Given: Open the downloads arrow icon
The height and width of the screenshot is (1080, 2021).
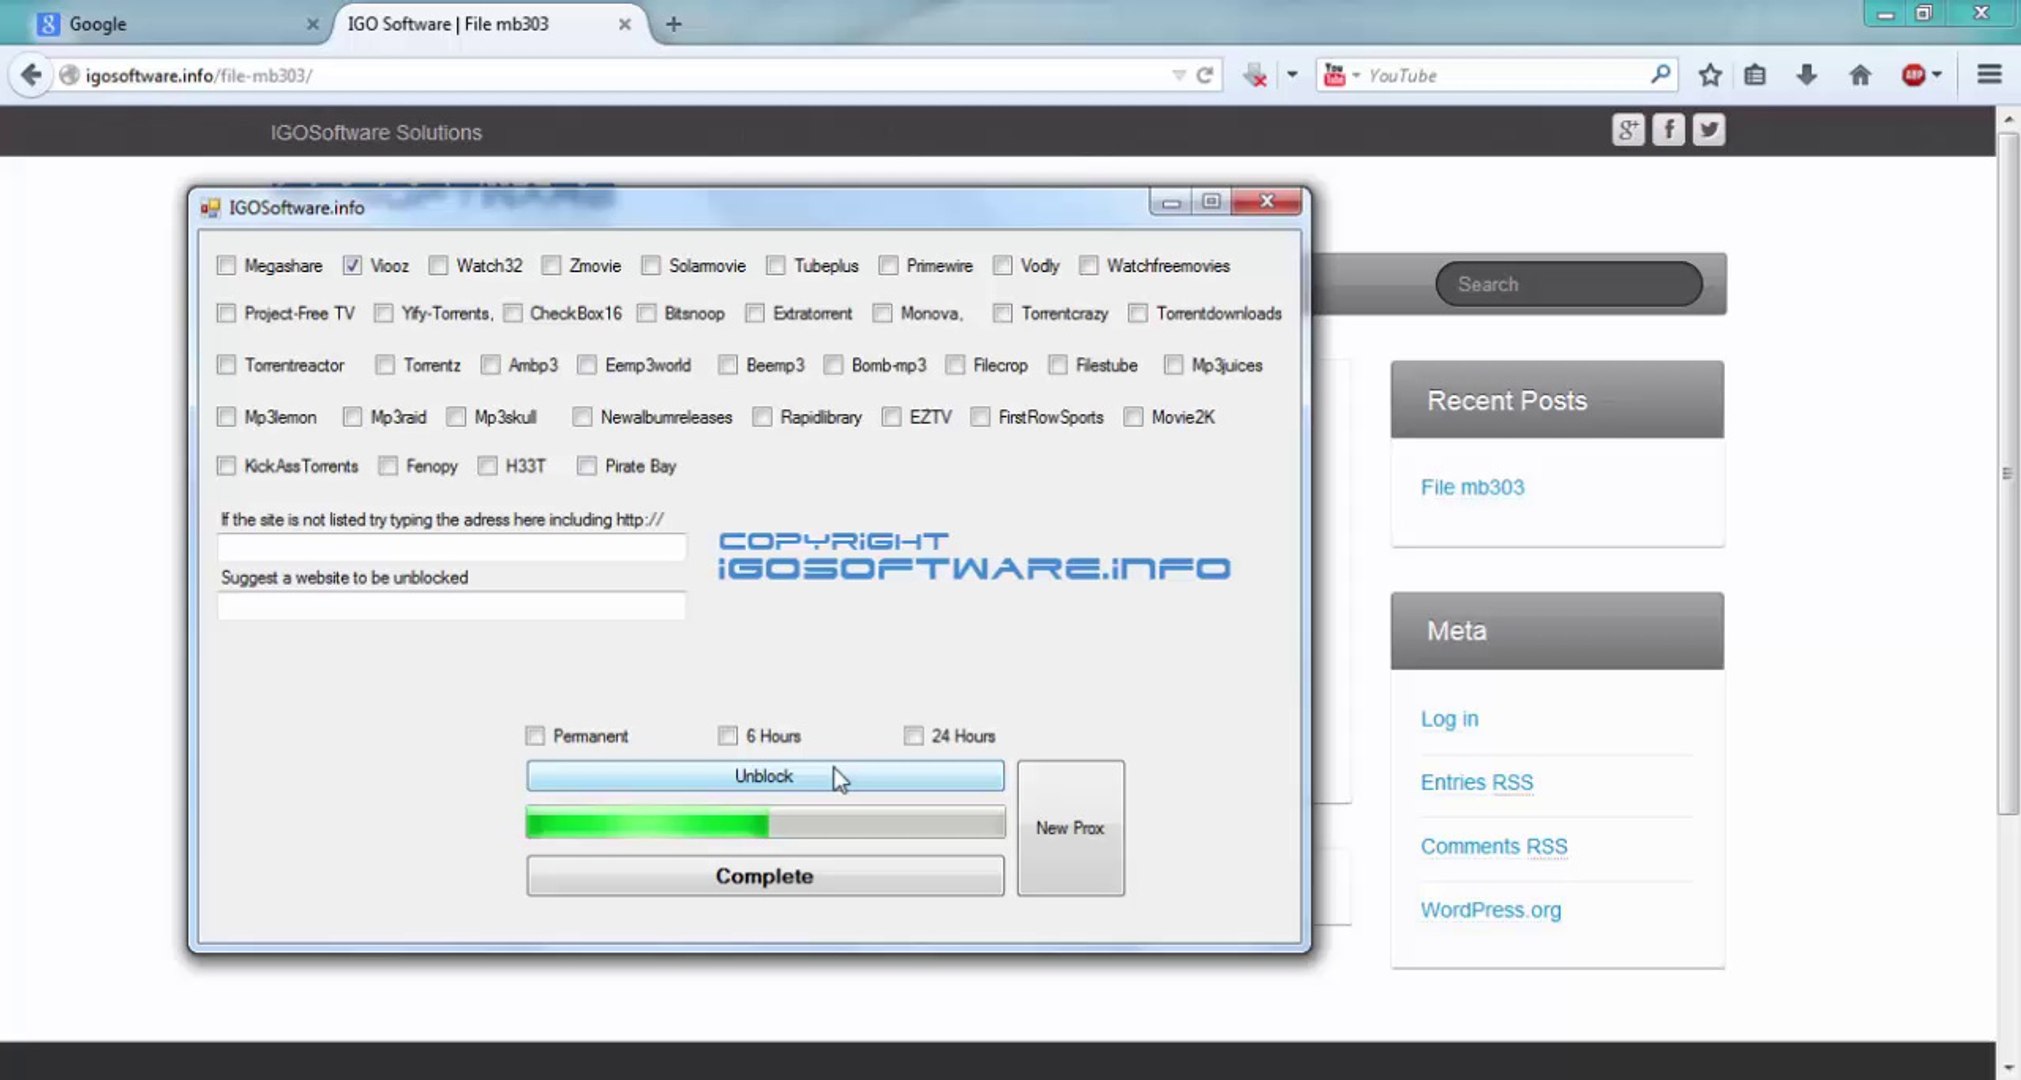Looking at the screenshot, I should click(x=1806, y=75).
